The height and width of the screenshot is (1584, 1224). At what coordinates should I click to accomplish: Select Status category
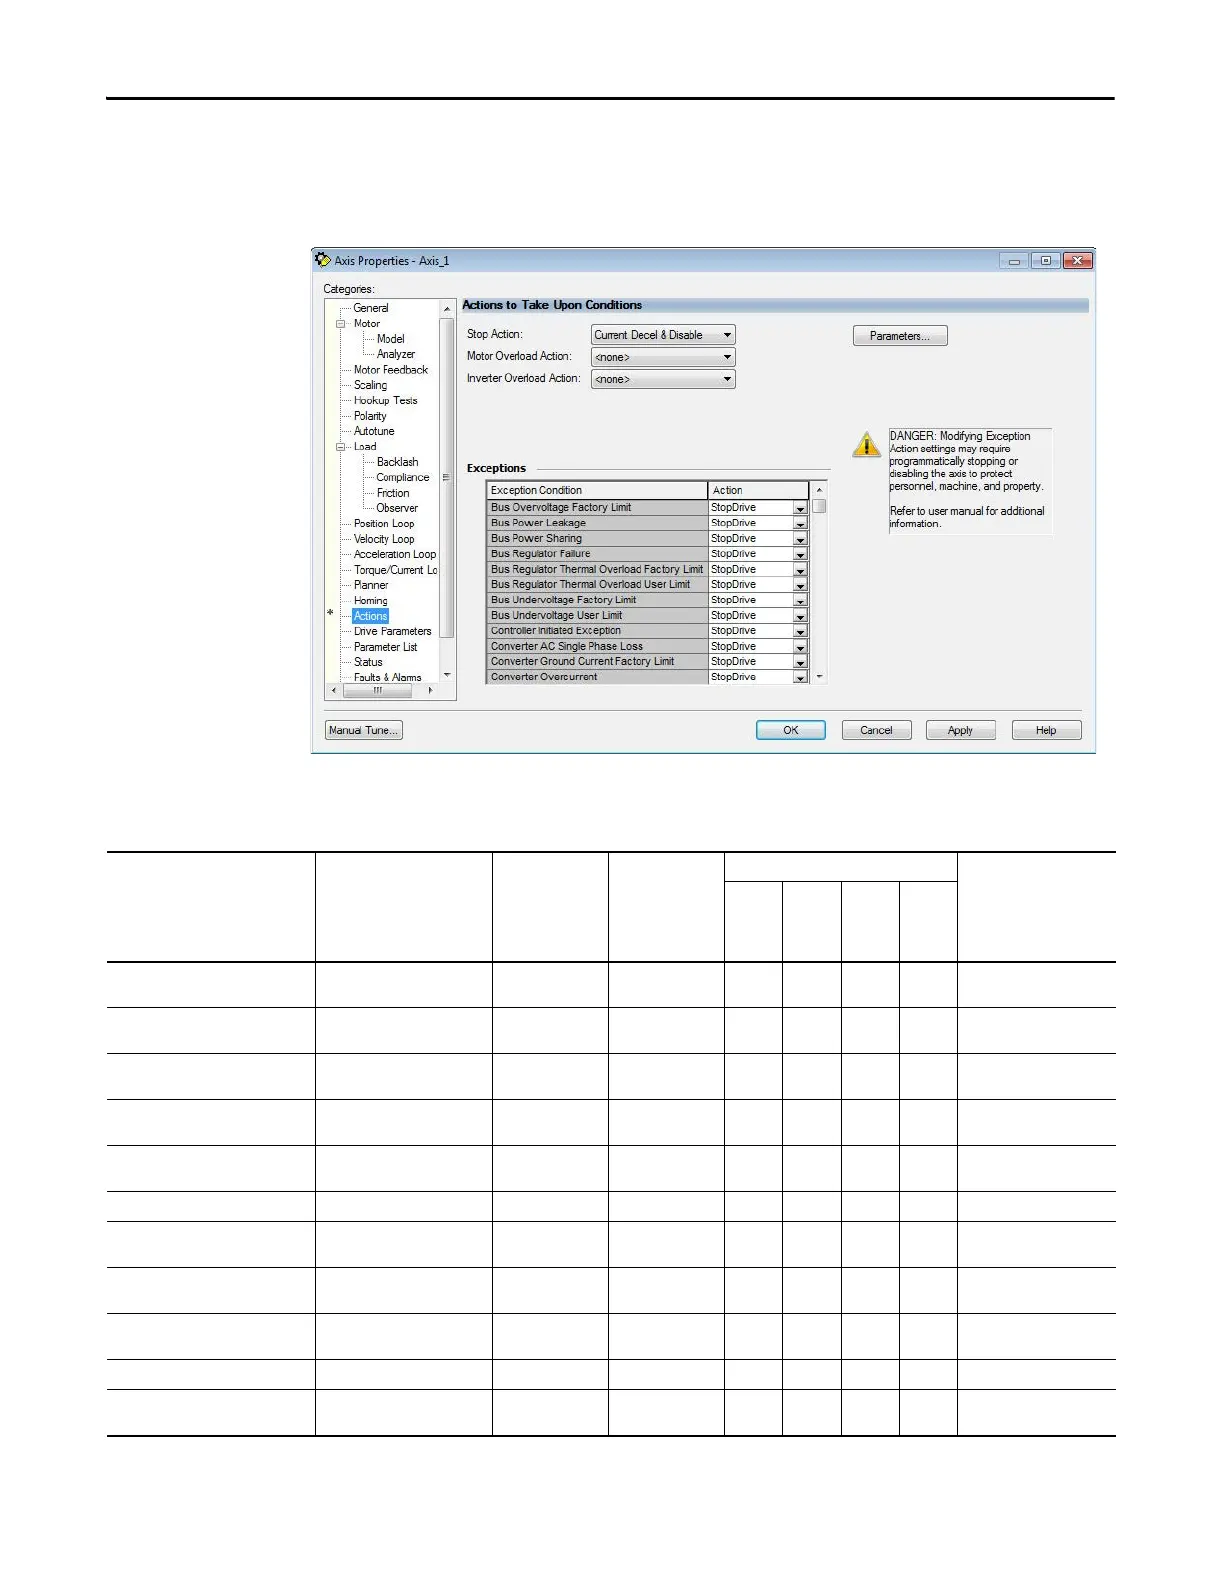(368, 662)
